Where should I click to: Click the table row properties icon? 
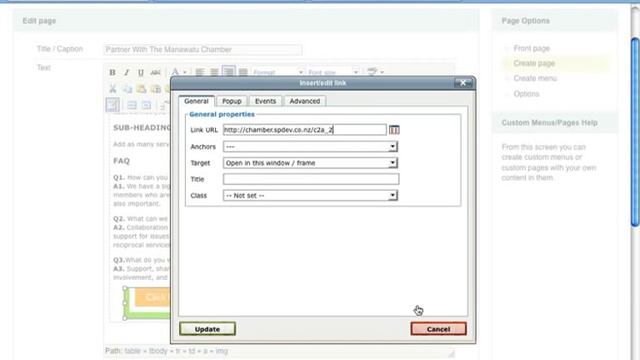(x=131, y=105)
